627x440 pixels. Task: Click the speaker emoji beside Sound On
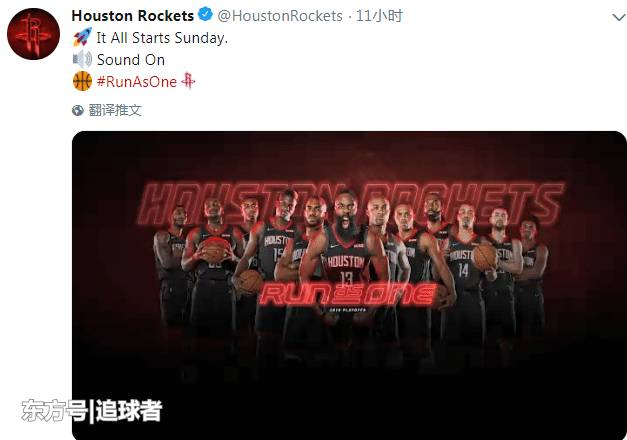point(82,60)
